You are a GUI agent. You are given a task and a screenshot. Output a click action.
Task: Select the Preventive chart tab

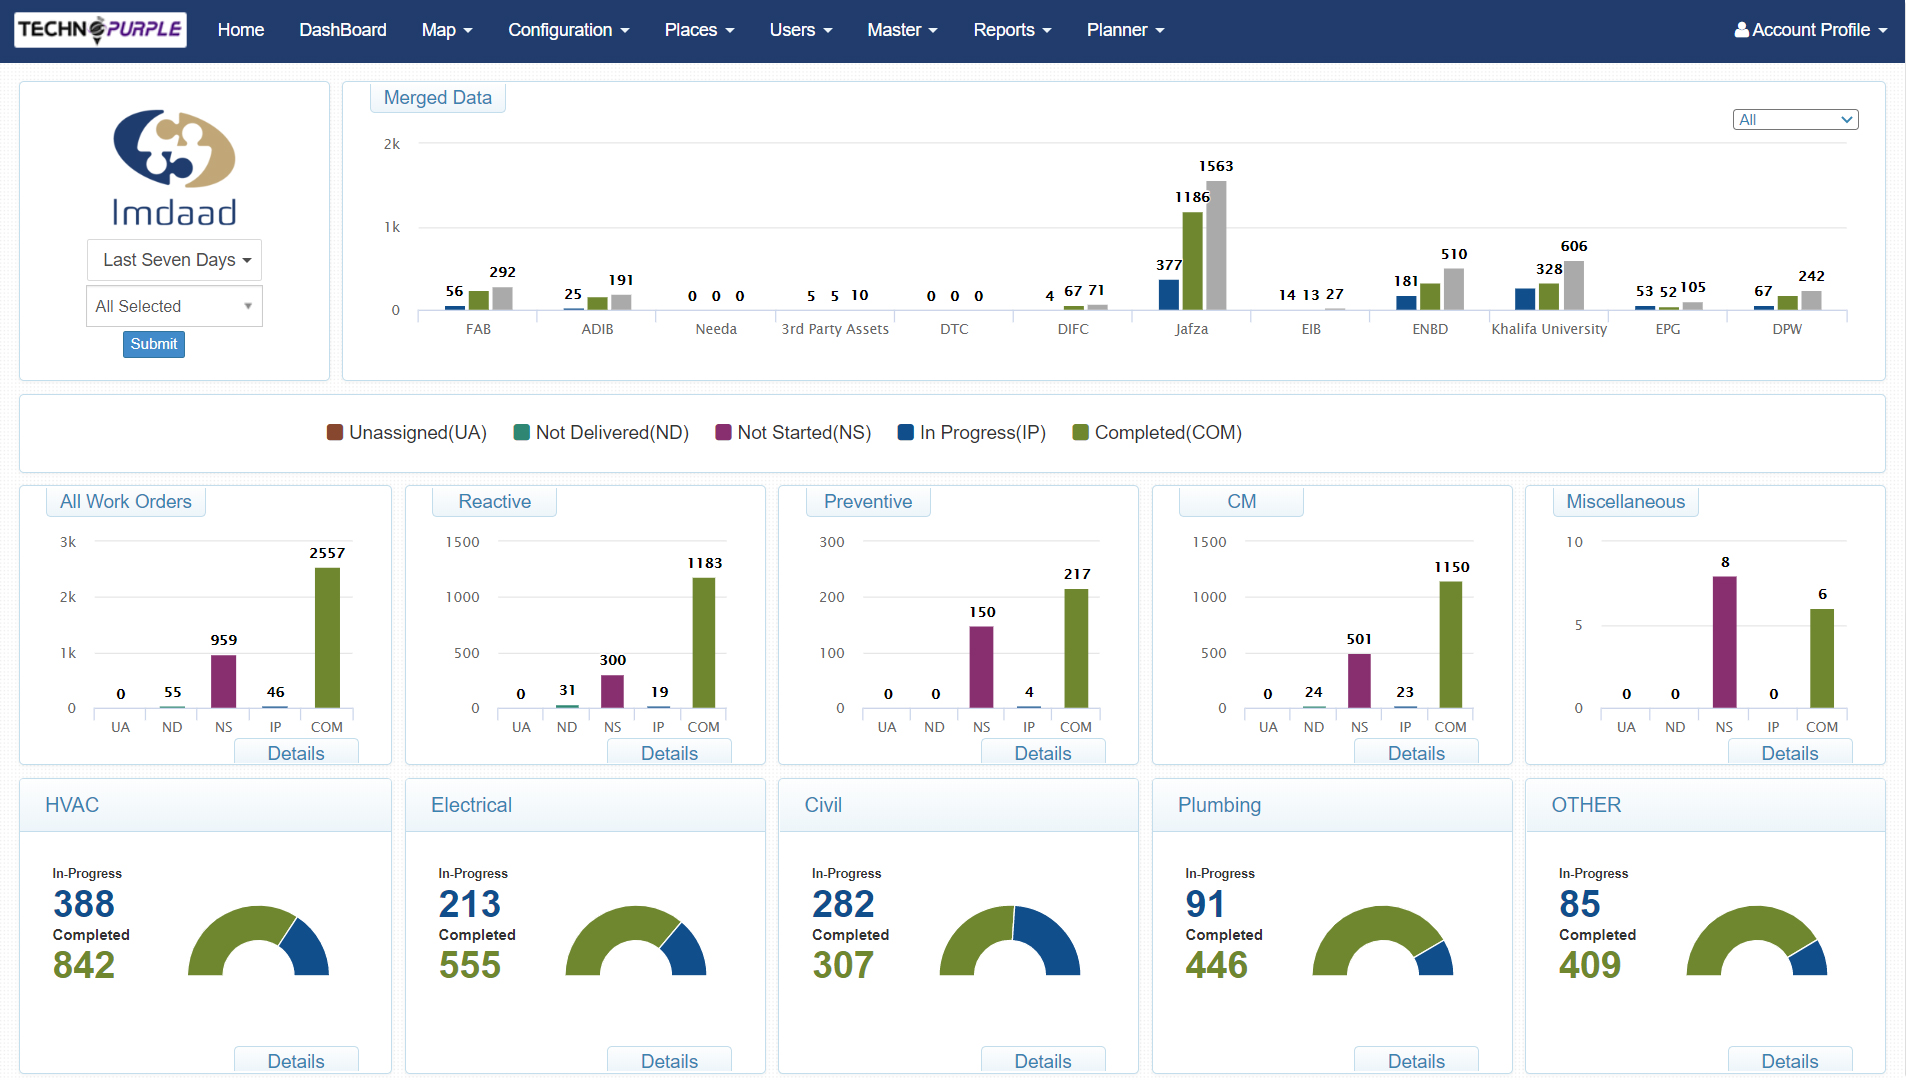pyautogui.click(x=868, y=502)
